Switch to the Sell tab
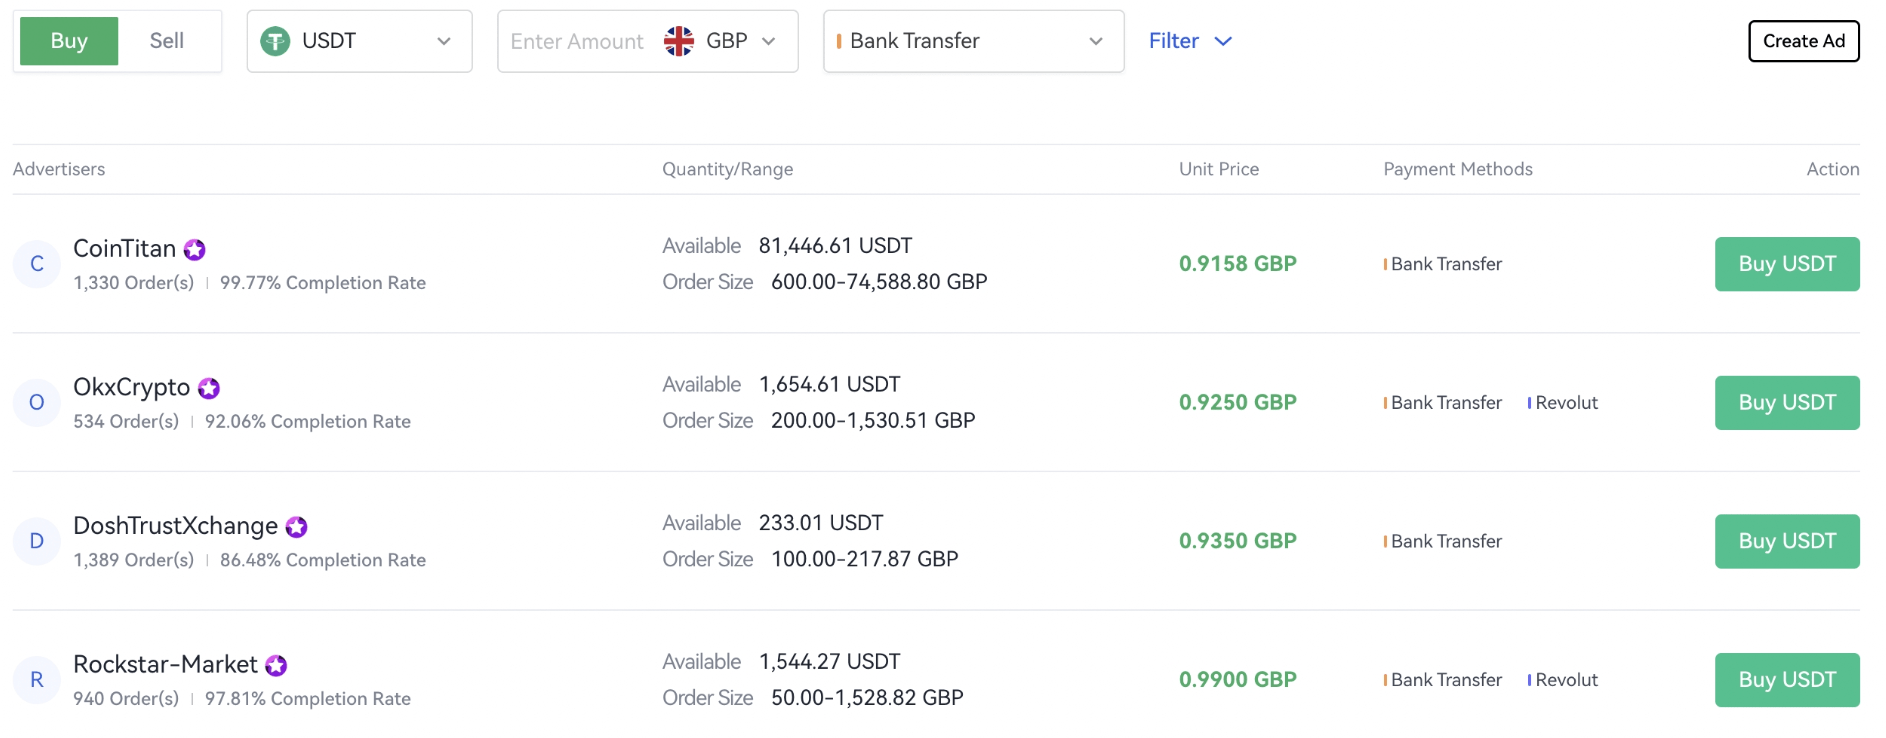The image size is (1886, 738). click(x=167, y=40)
